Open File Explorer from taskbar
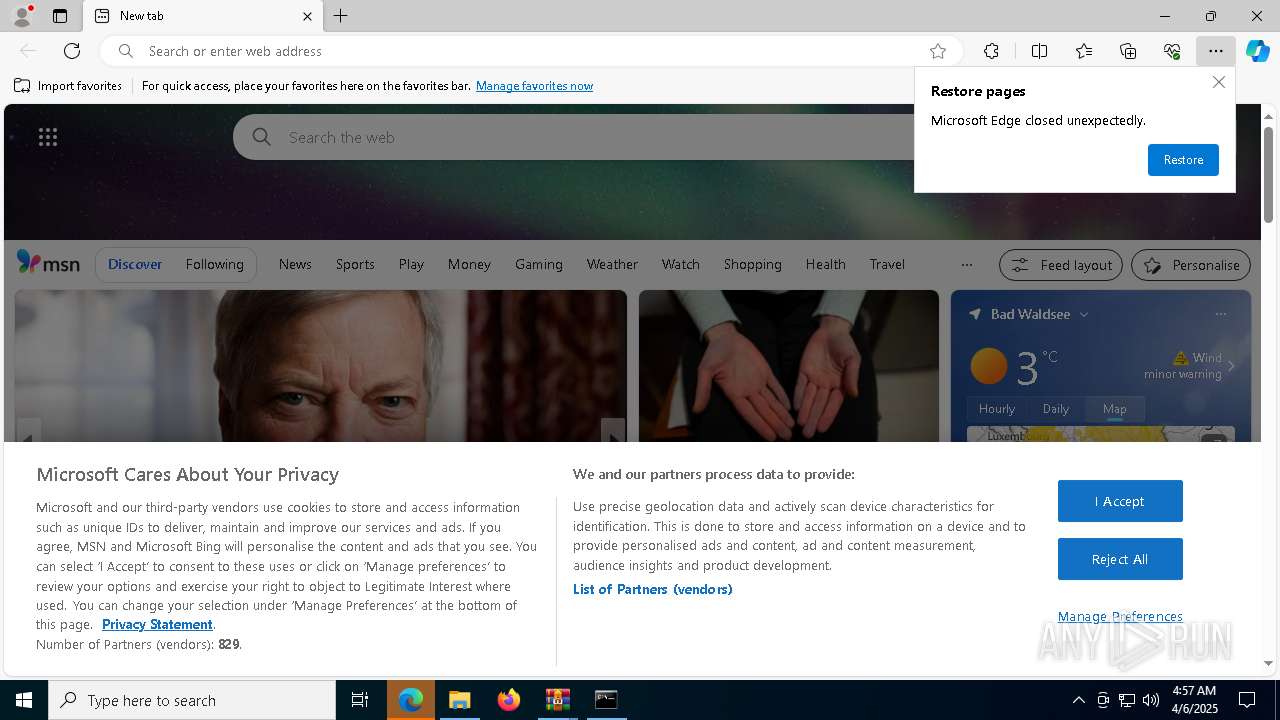 click(460, 700)
